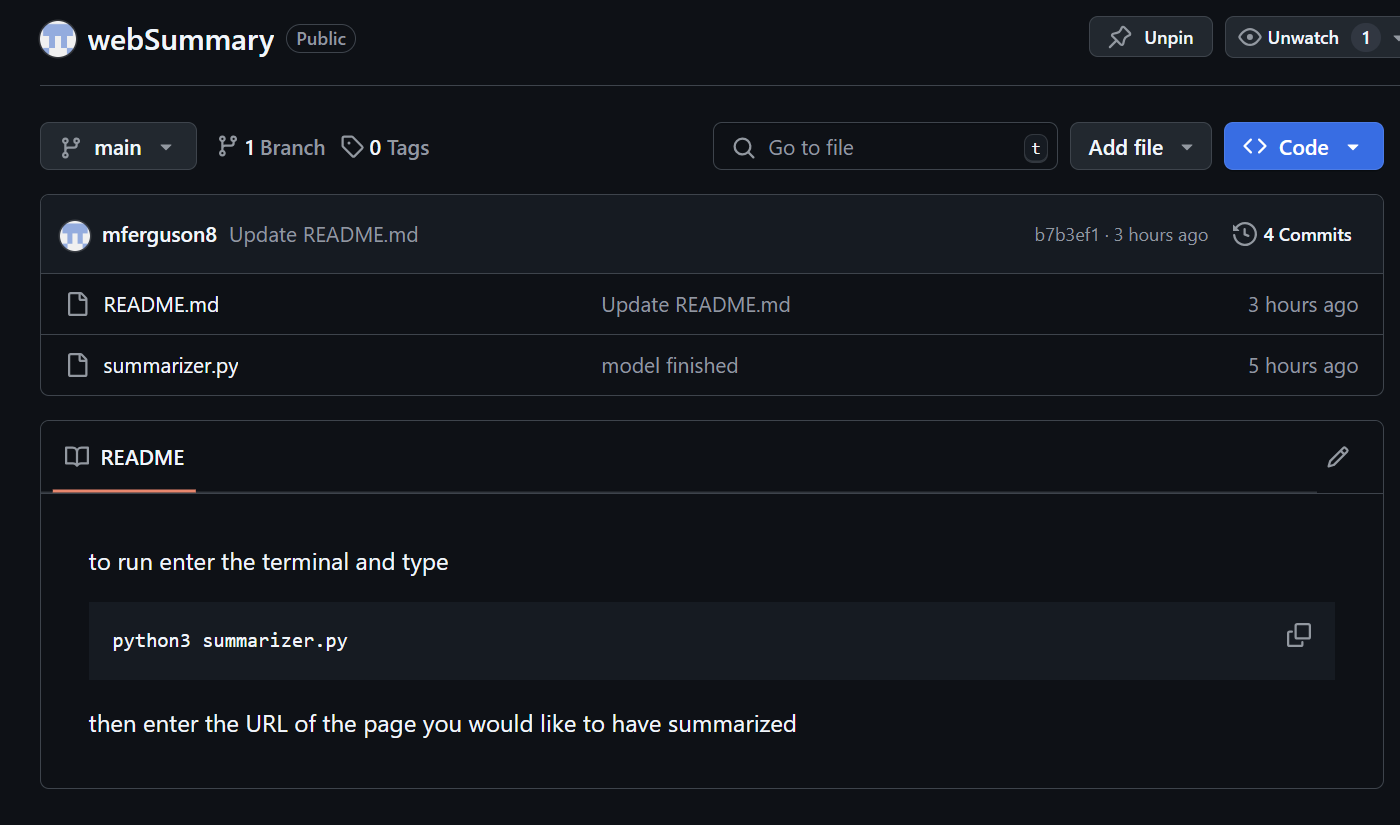Open the summarizer.py file
Image resolution: width=1400 pixels, height=825 pixels.
171,366
